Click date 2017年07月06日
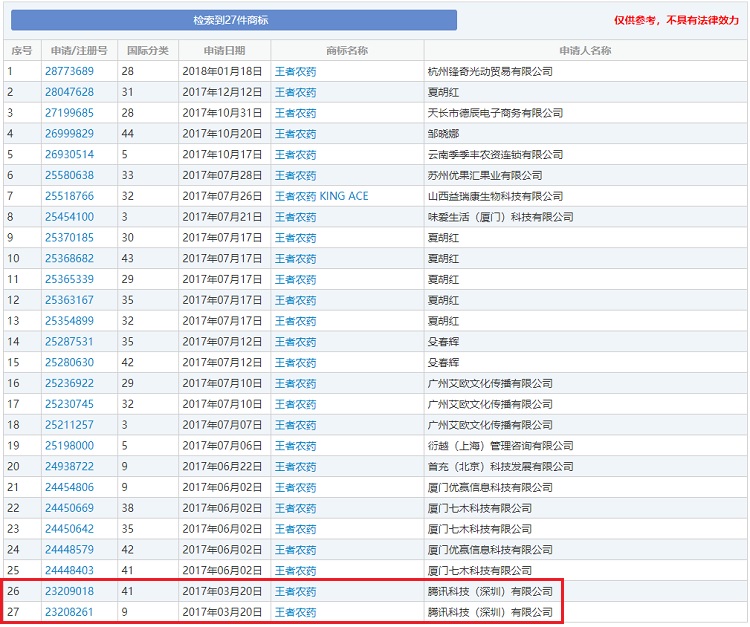 (222, 446)
